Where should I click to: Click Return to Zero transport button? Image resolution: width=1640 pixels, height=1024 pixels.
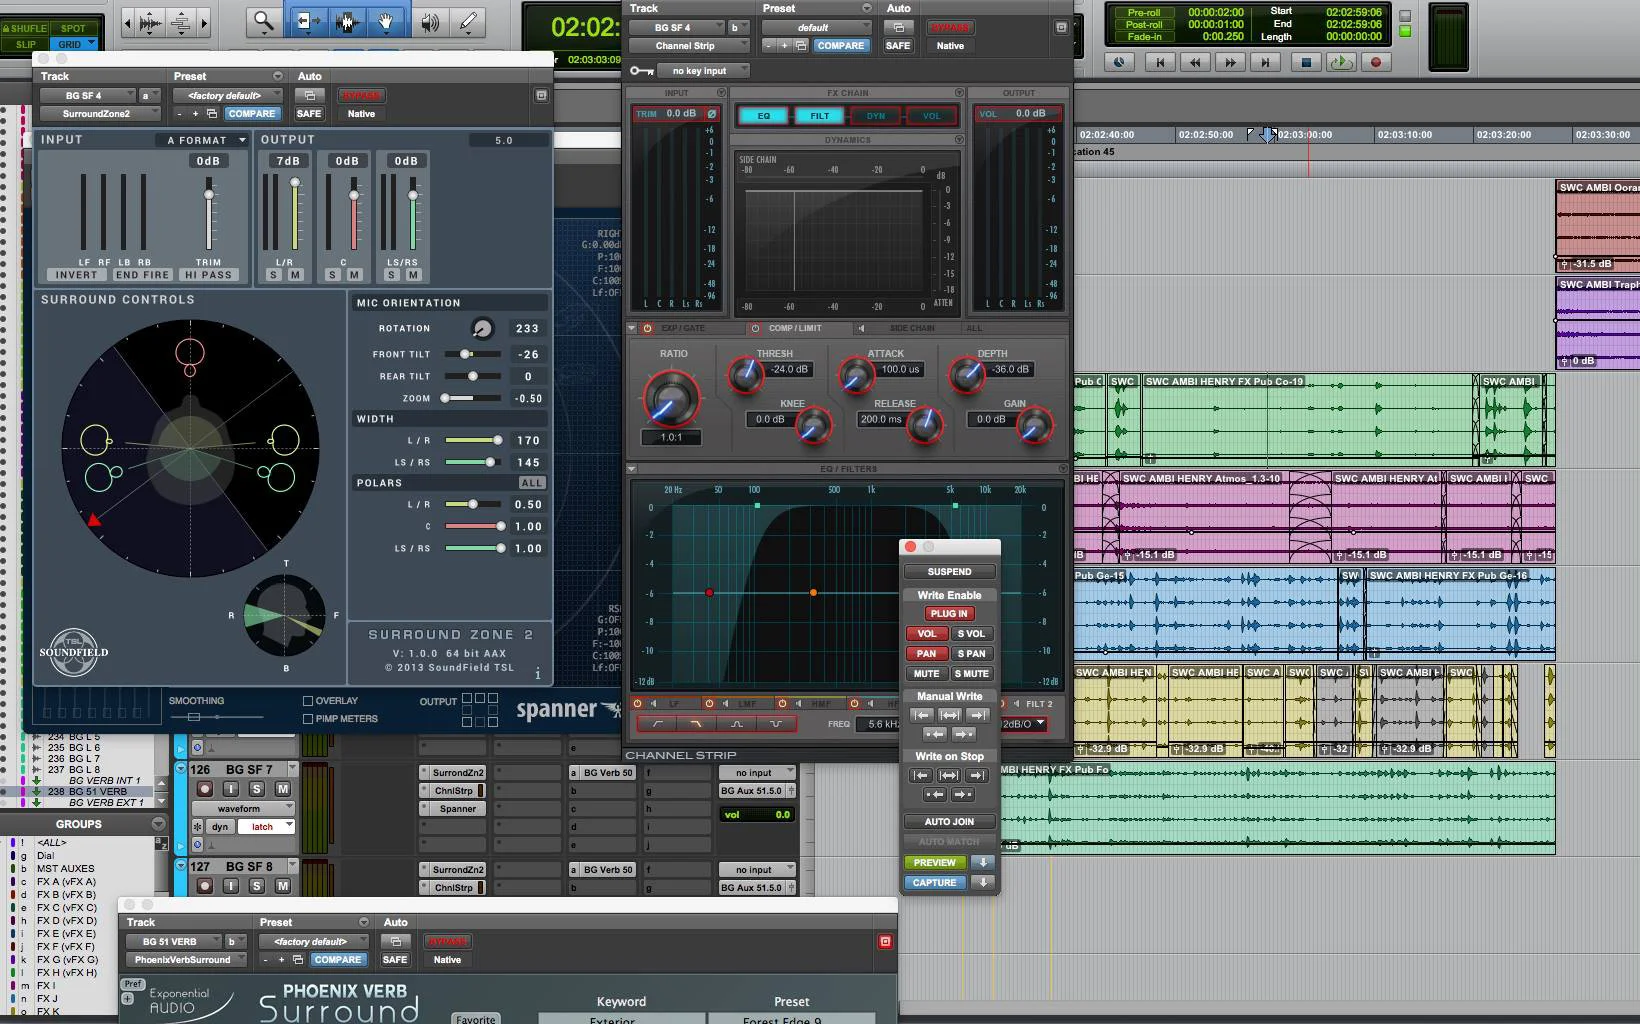tap(1160, 62)
